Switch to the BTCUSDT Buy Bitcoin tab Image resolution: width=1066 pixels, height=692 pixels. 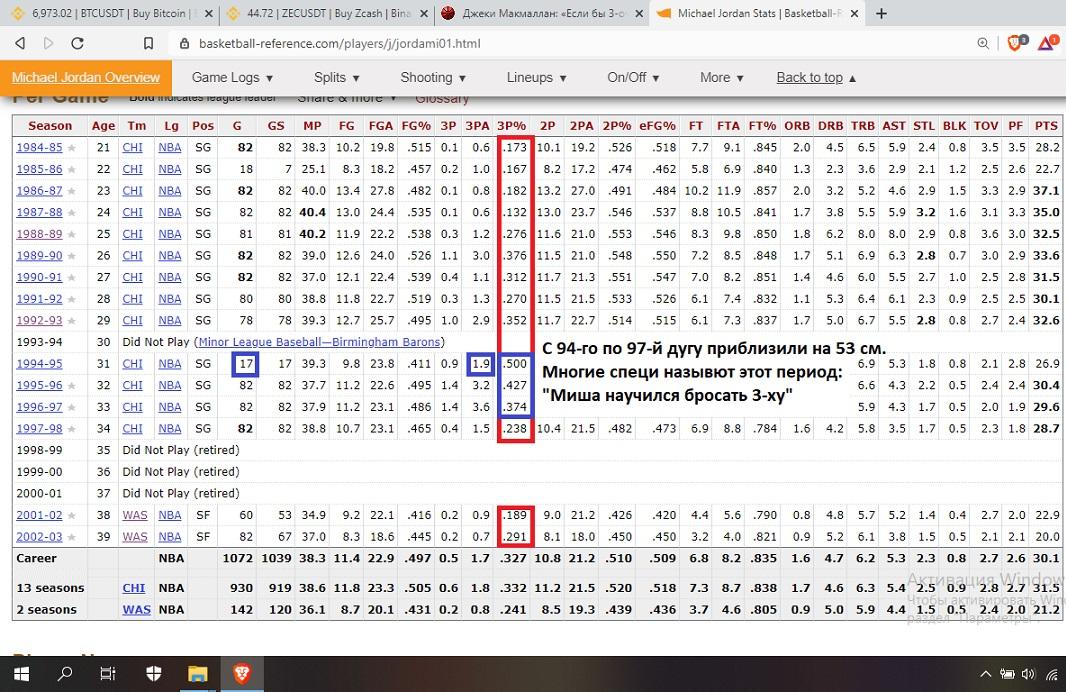[109, 14]
